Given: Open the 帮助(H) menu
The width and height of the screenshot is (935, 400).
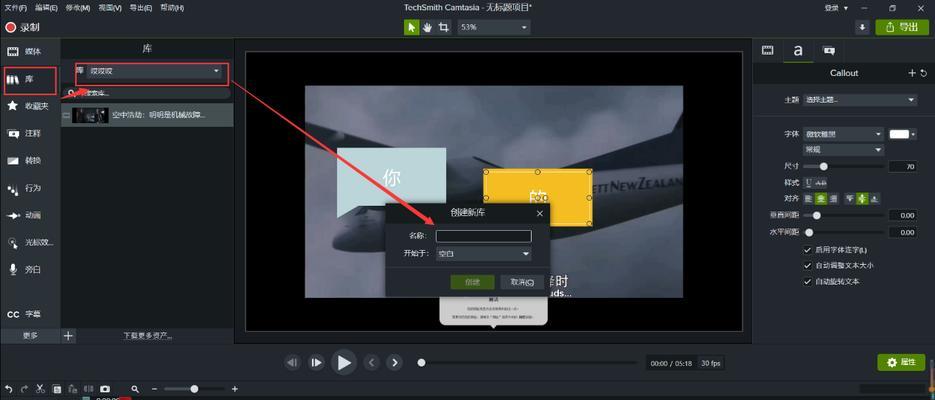Looking at the screenshot, I should point(172,8).
